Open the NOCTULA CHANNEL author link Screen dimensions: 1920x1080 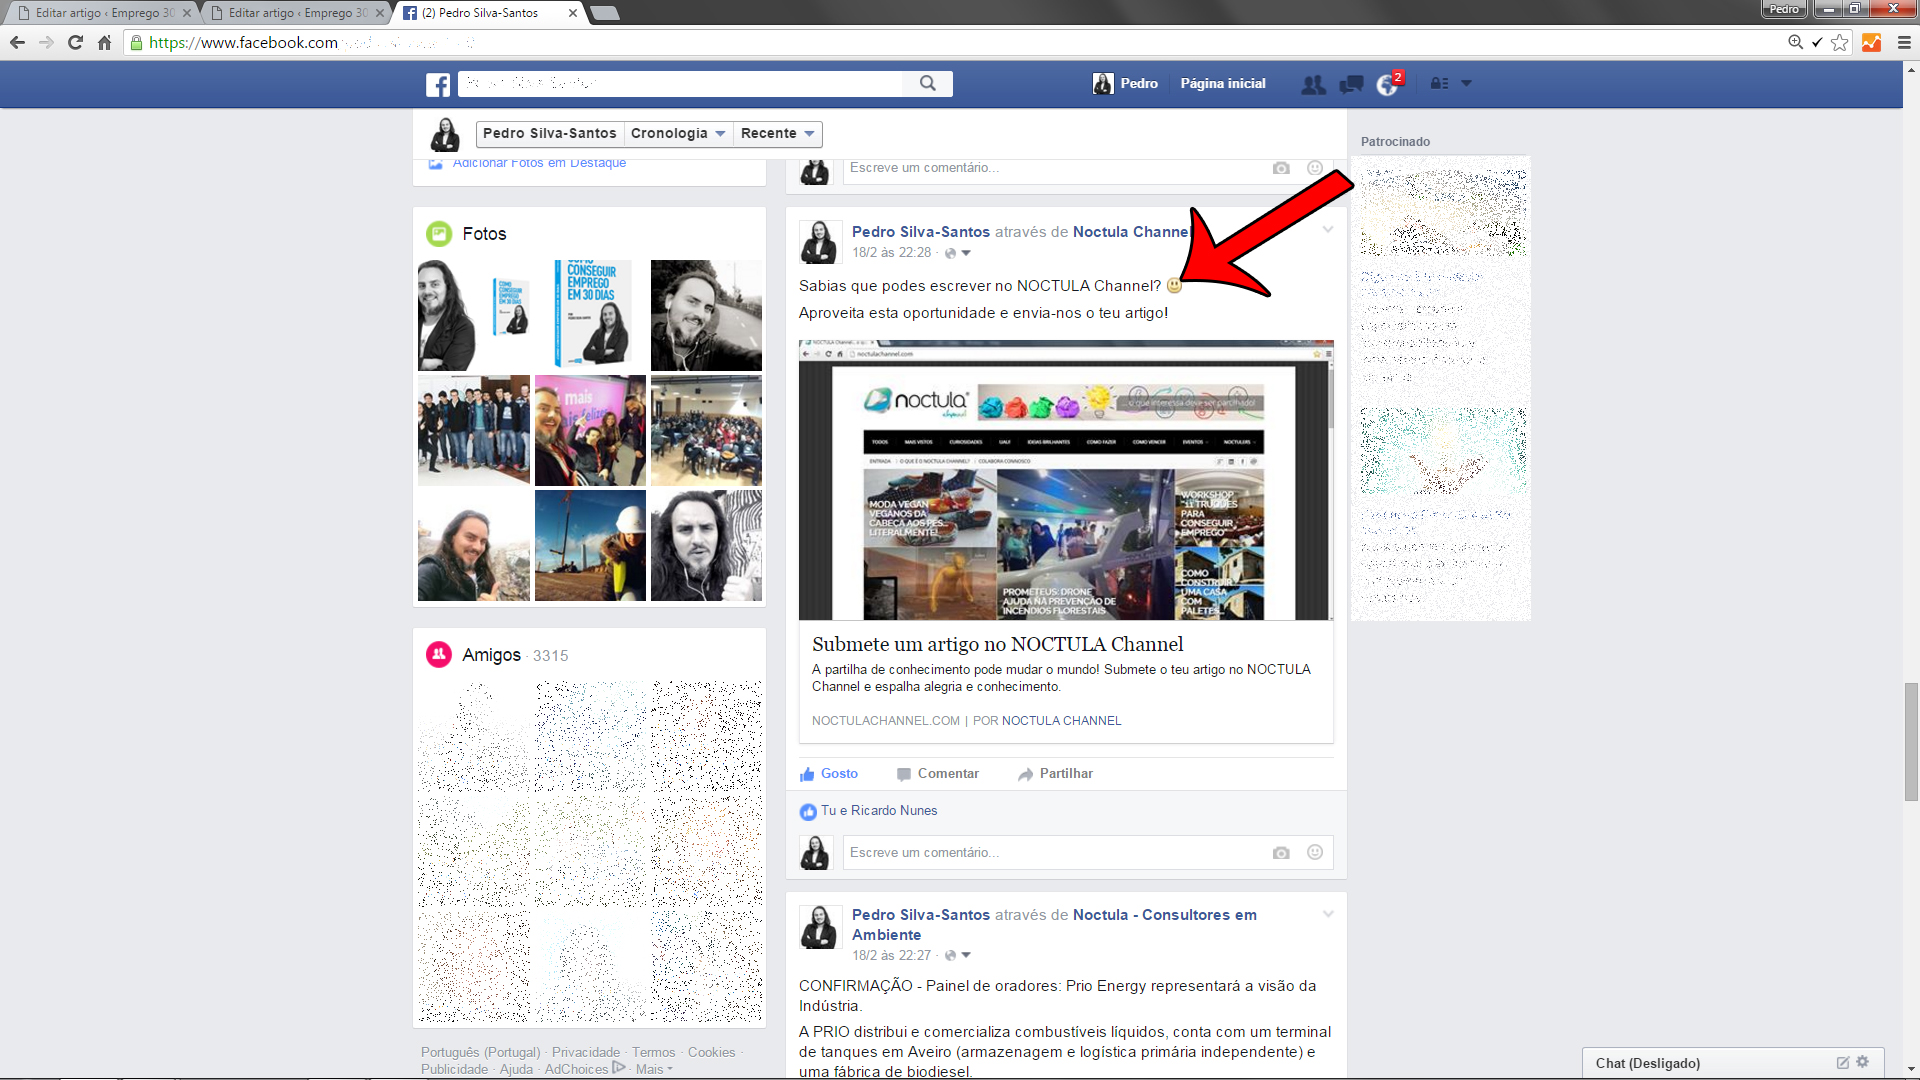pyautogui.click(x=1061, y=721)
